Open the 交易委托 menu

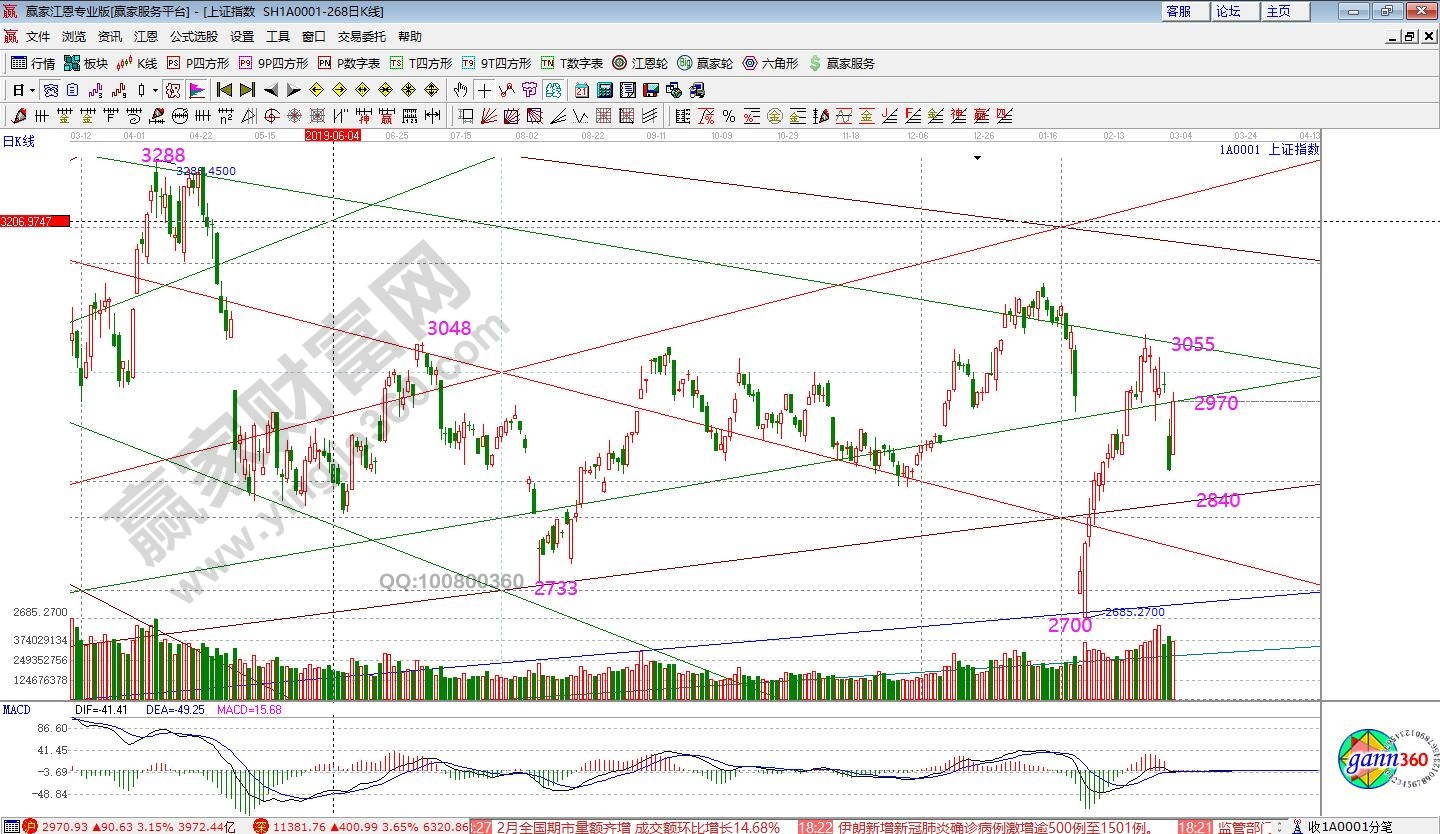[361, 36]
